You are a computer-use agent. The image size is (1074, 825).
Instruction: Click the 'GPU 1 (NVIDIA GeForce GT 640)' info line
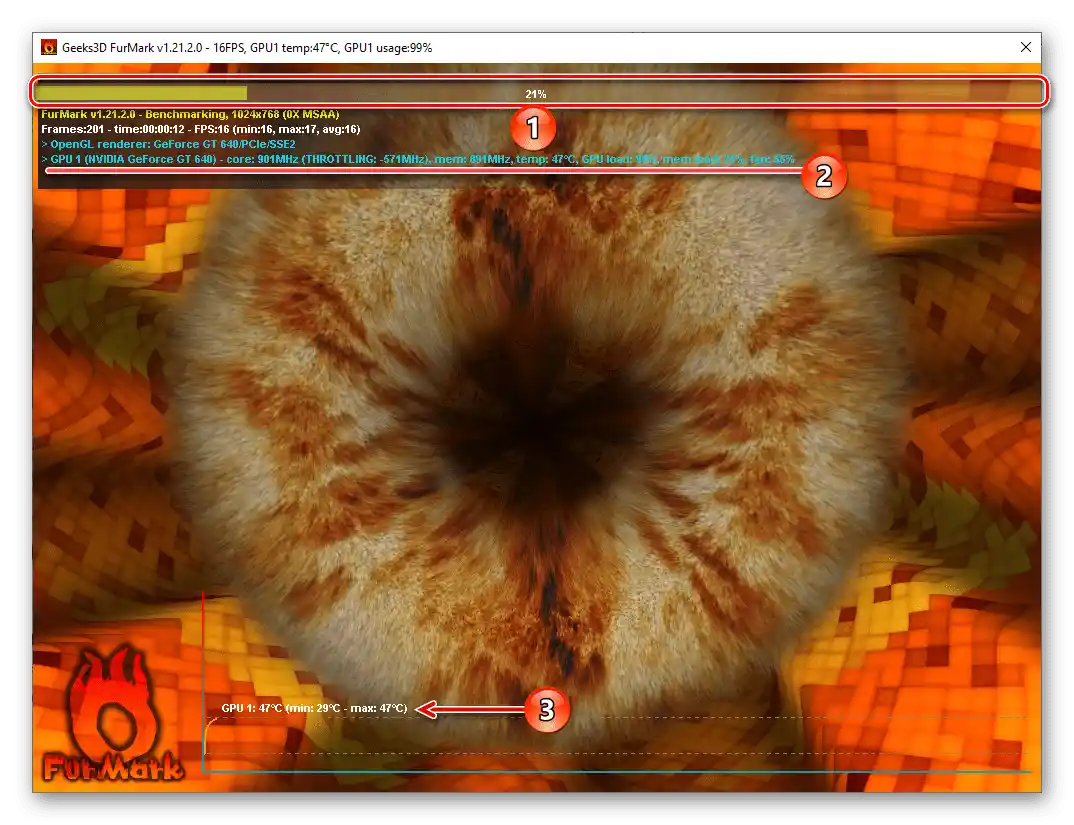(x=418, y=160)
